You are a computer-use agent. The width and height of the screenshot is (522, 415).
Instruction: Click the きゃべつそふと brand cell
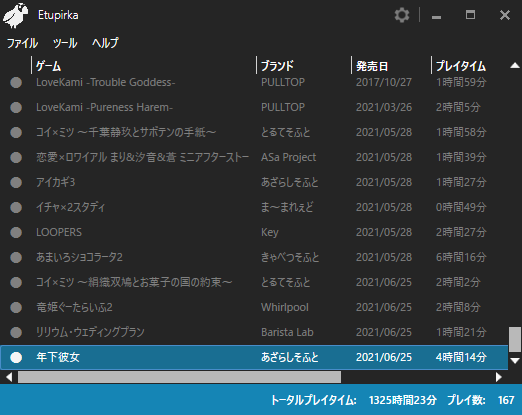[x=290, y=257]
